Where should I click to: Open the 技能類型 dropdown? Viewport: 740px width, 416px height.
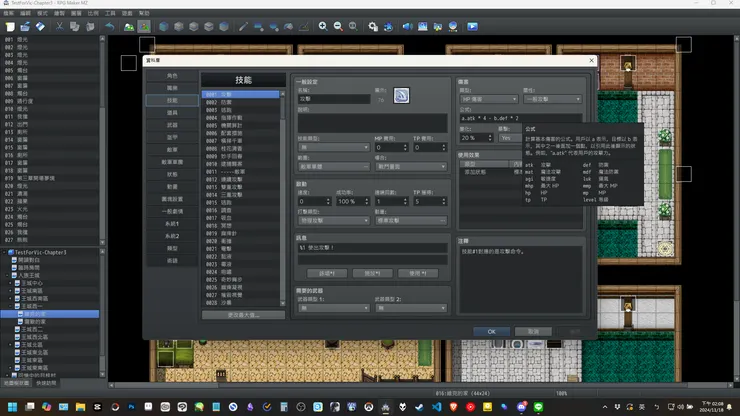click(x=334, y=147)
